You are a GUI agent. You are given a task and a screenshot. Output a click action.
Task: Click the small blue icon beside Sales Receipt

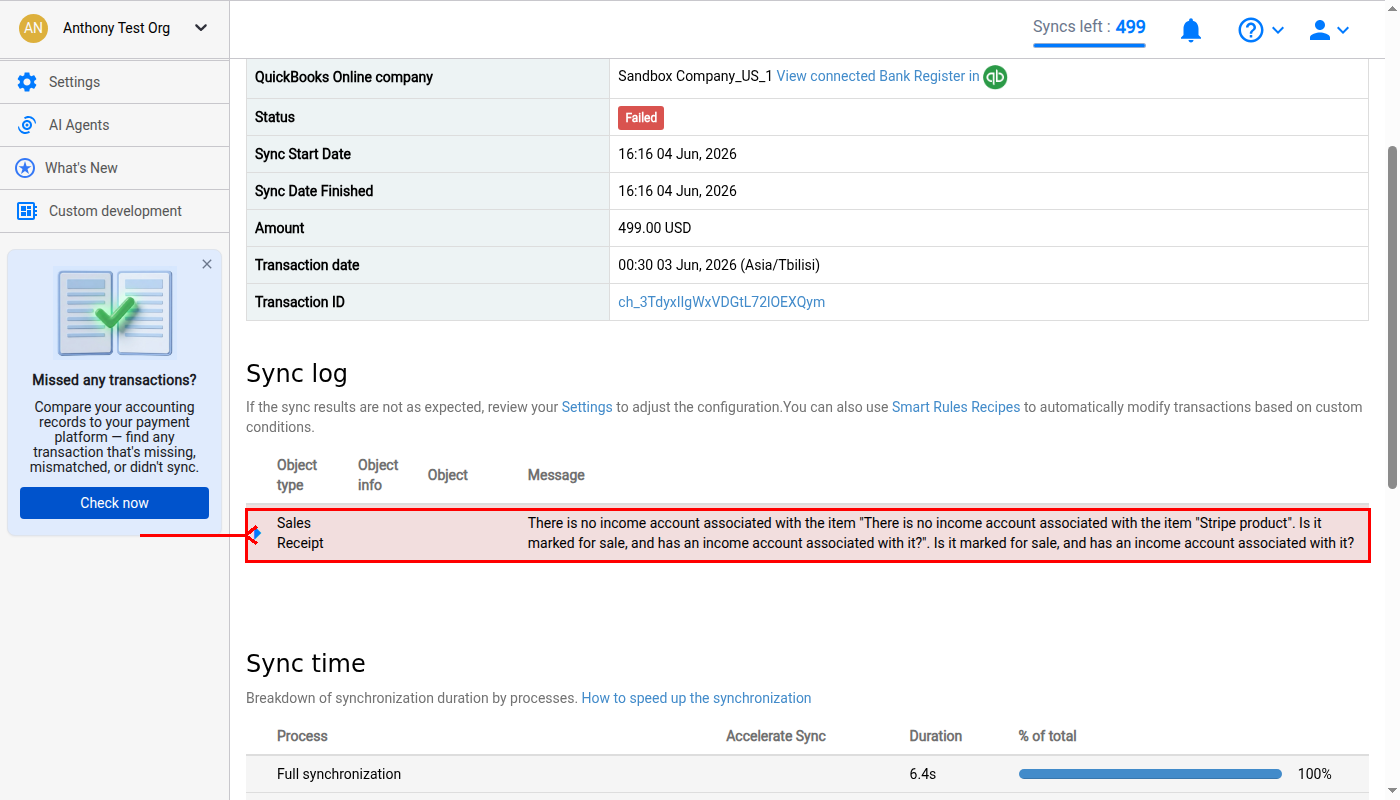coord(255,534)
